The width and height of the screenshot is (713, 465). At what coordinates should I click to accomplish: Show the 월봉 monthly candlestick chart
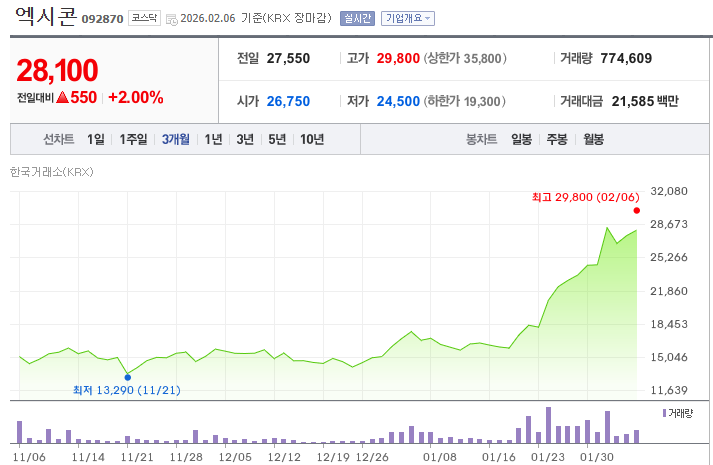pos(593,139)
